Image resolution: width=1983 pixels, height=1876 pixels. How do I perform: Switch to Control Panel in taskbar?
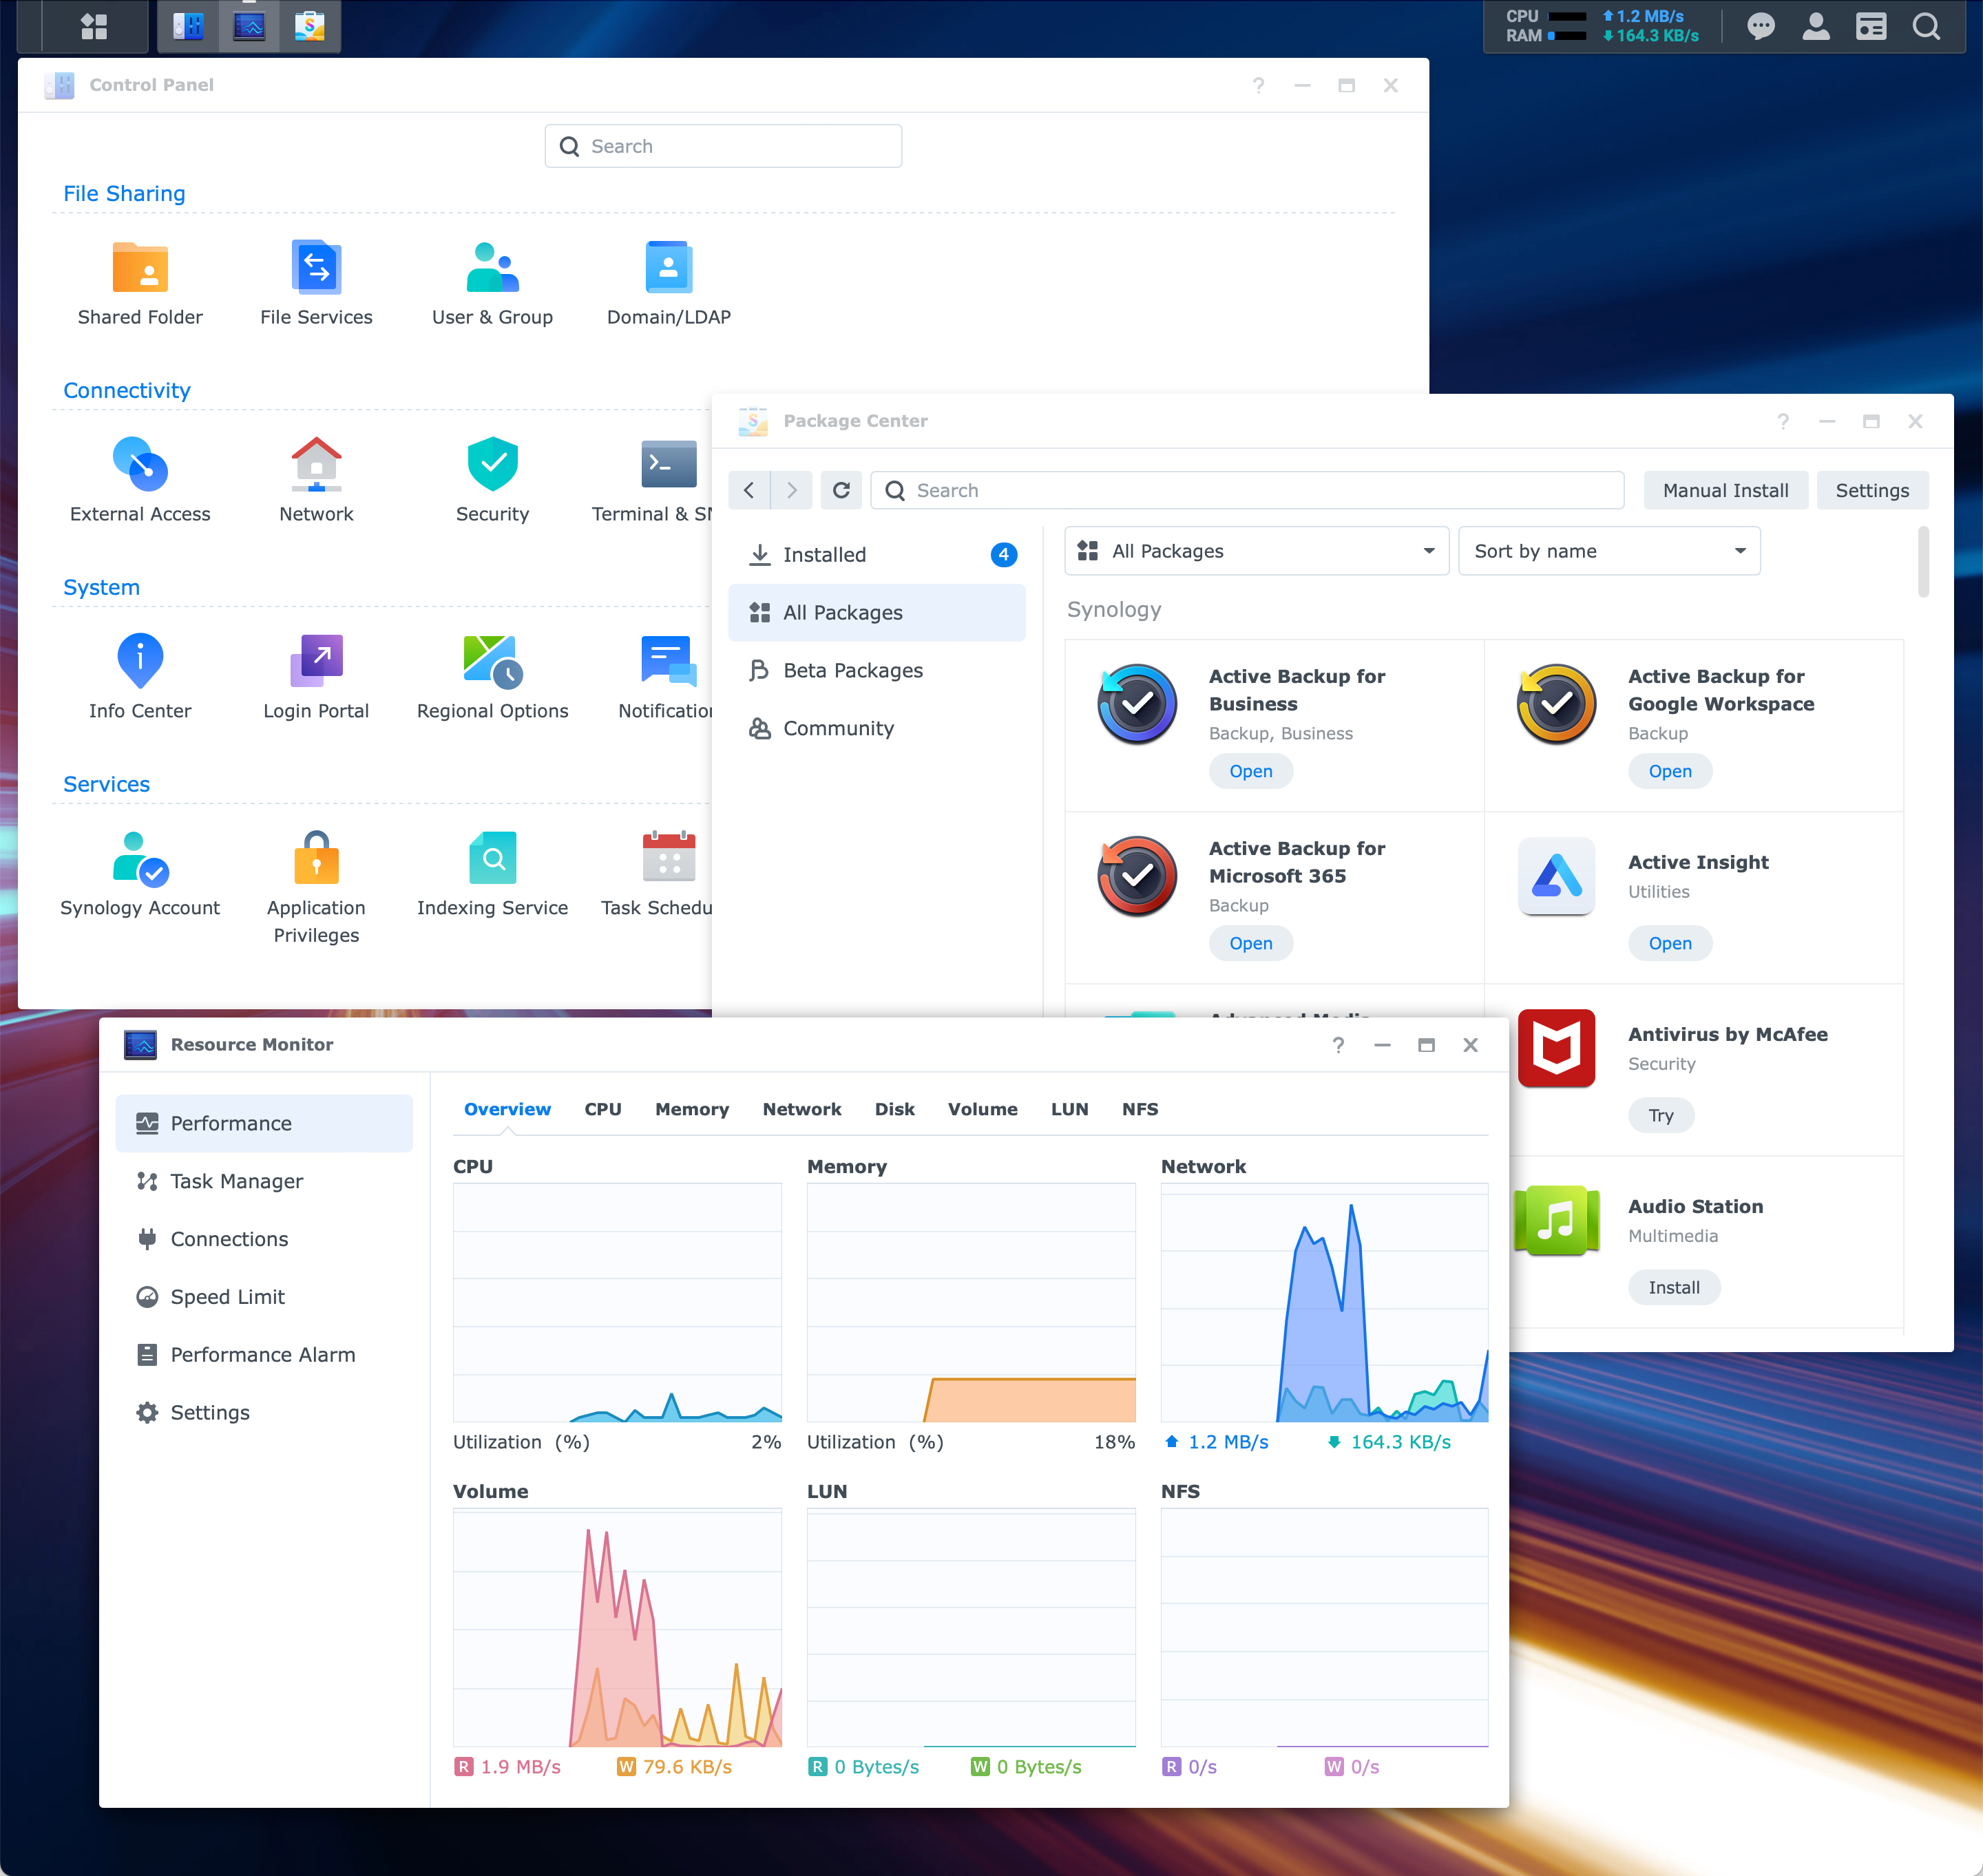tap(189, 27)
